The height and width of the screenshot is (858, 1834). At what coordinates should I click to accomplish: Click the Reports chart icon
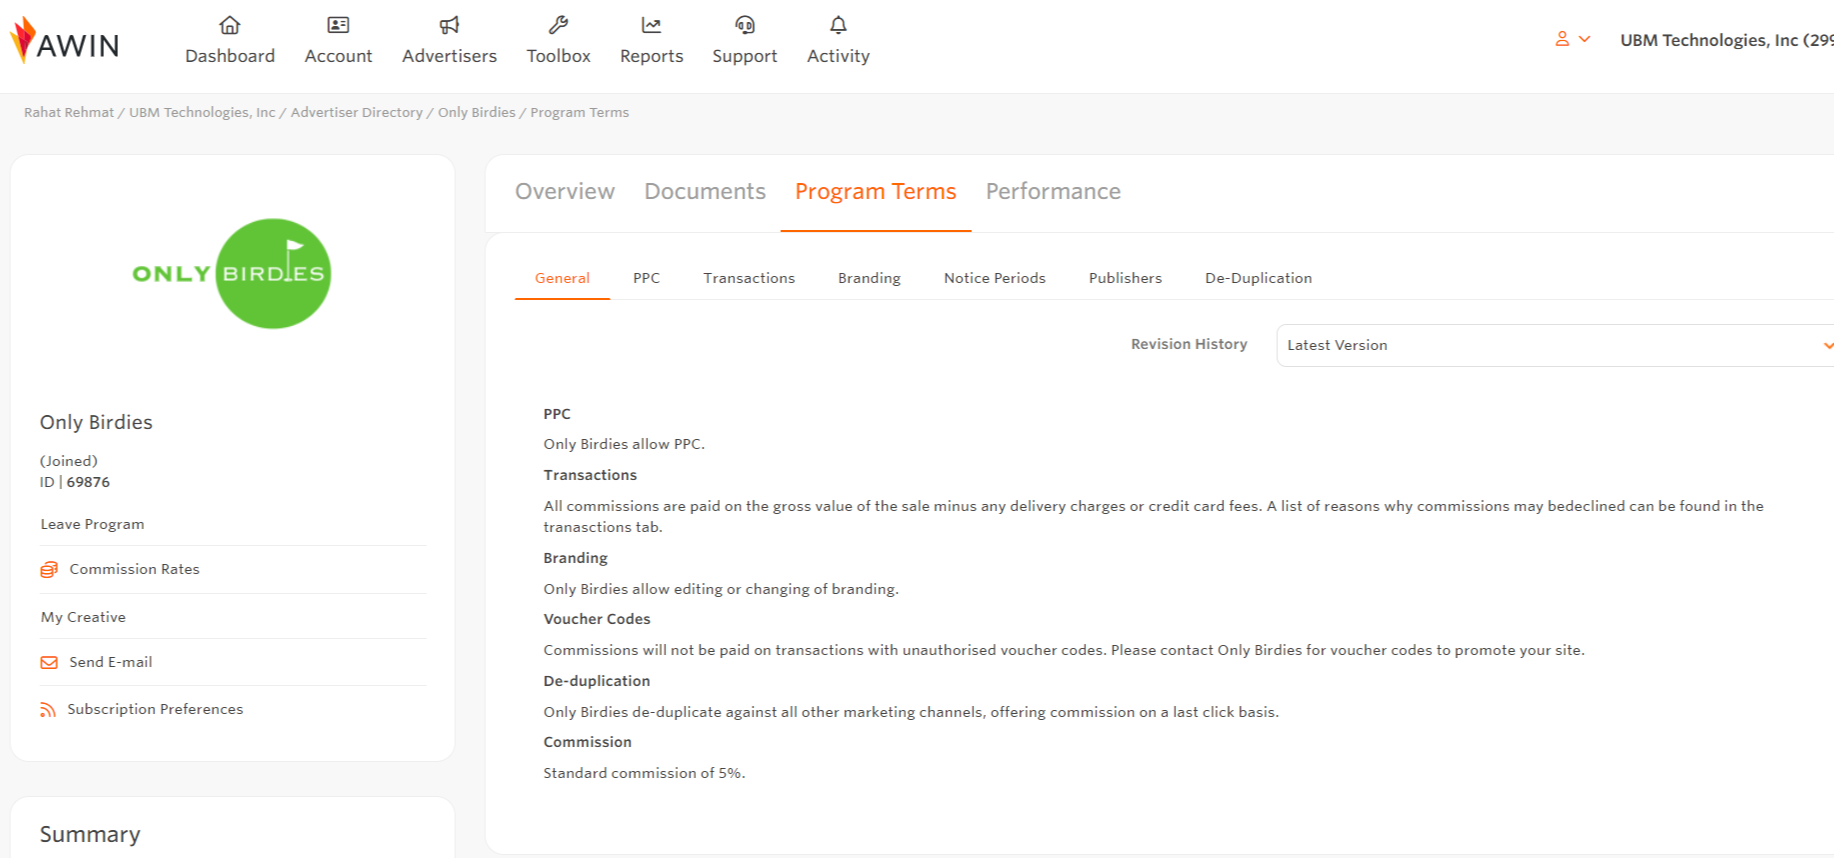(651, 25)
